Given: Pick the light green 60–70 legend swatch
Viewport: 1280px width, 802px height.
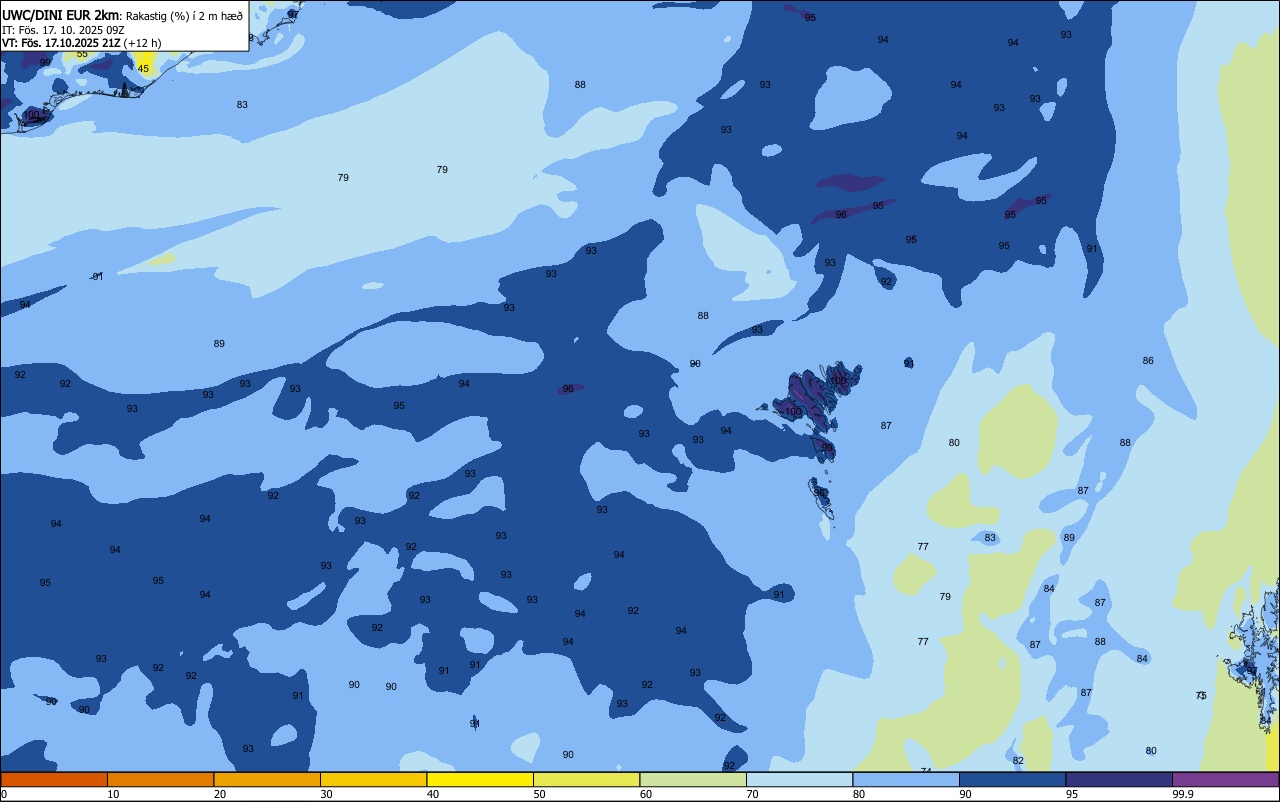Looking at the screenshot, I should click(x=693, y=779).
